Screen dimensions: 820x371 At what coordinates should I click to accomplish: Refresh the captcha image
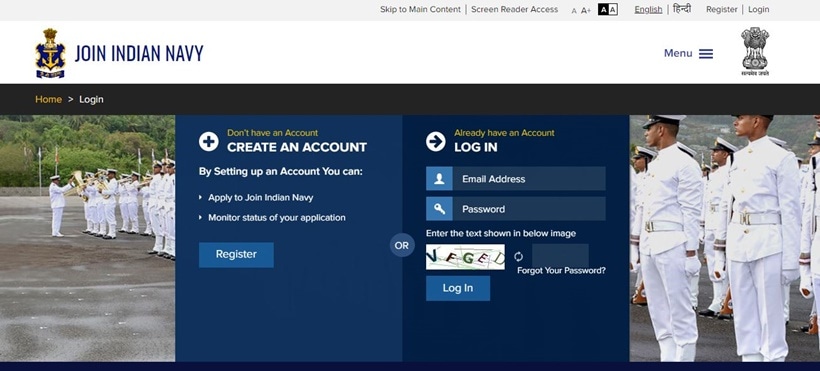(x=518, y=256)
